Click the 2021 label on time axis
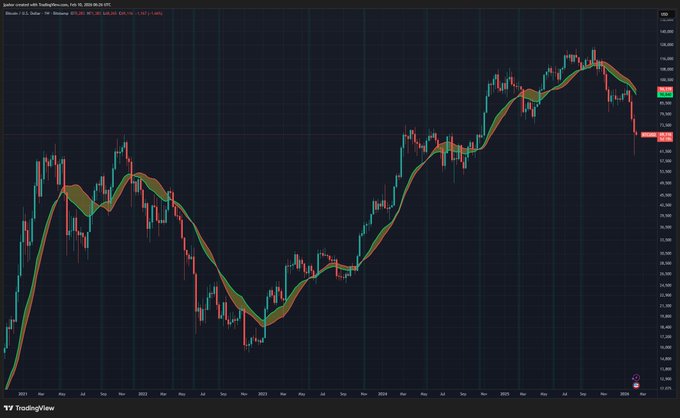 (21, 395)
